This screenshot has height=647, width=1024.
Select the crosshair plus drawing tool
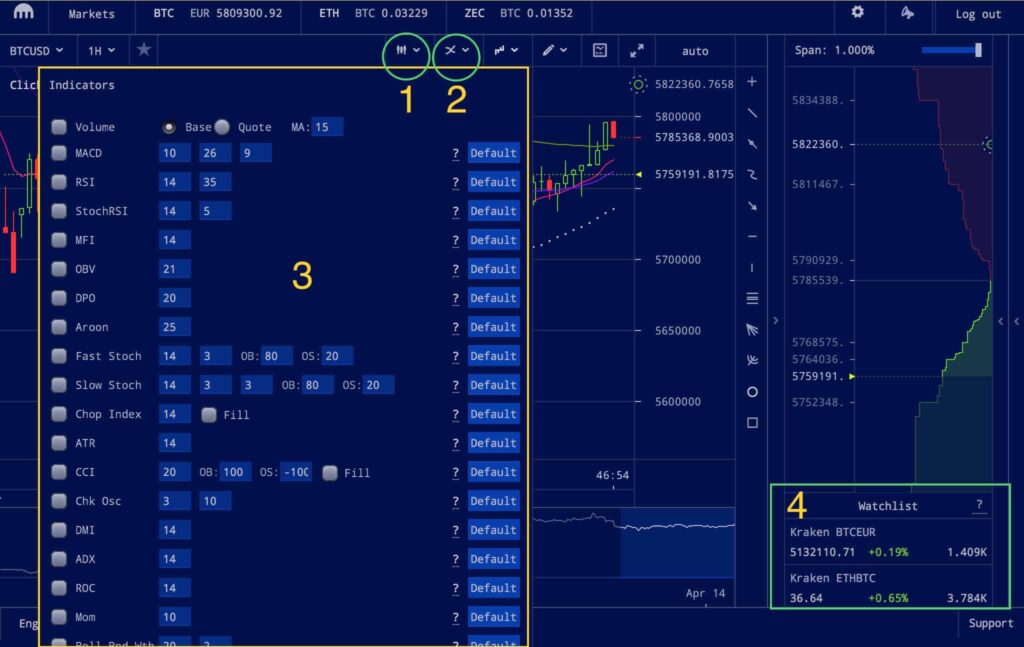752,82
